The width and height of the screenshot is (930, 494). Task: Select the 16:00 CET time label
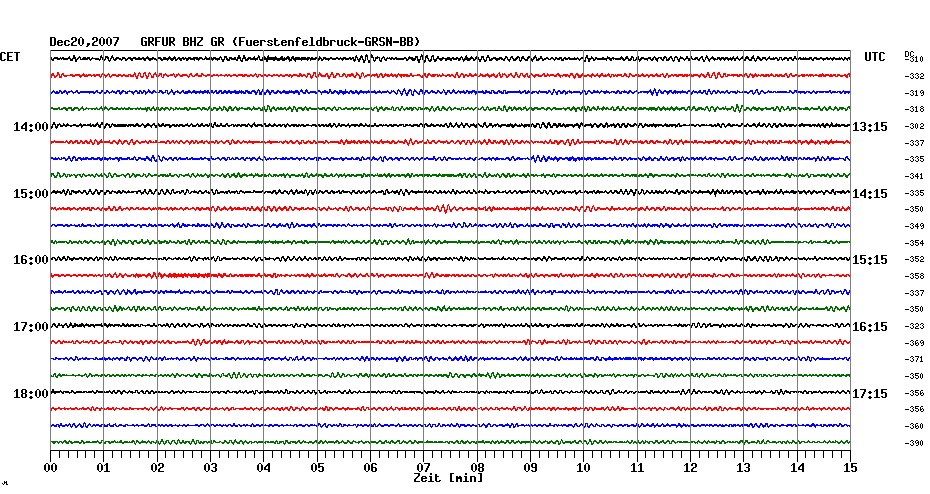pos(31,260)
